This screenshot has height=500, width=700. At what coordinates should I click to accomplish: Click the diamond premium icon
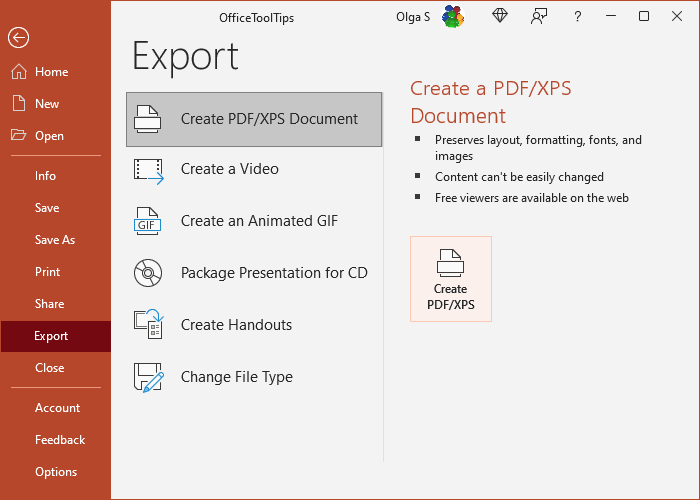pyautogui.click(x=500, y=16)
